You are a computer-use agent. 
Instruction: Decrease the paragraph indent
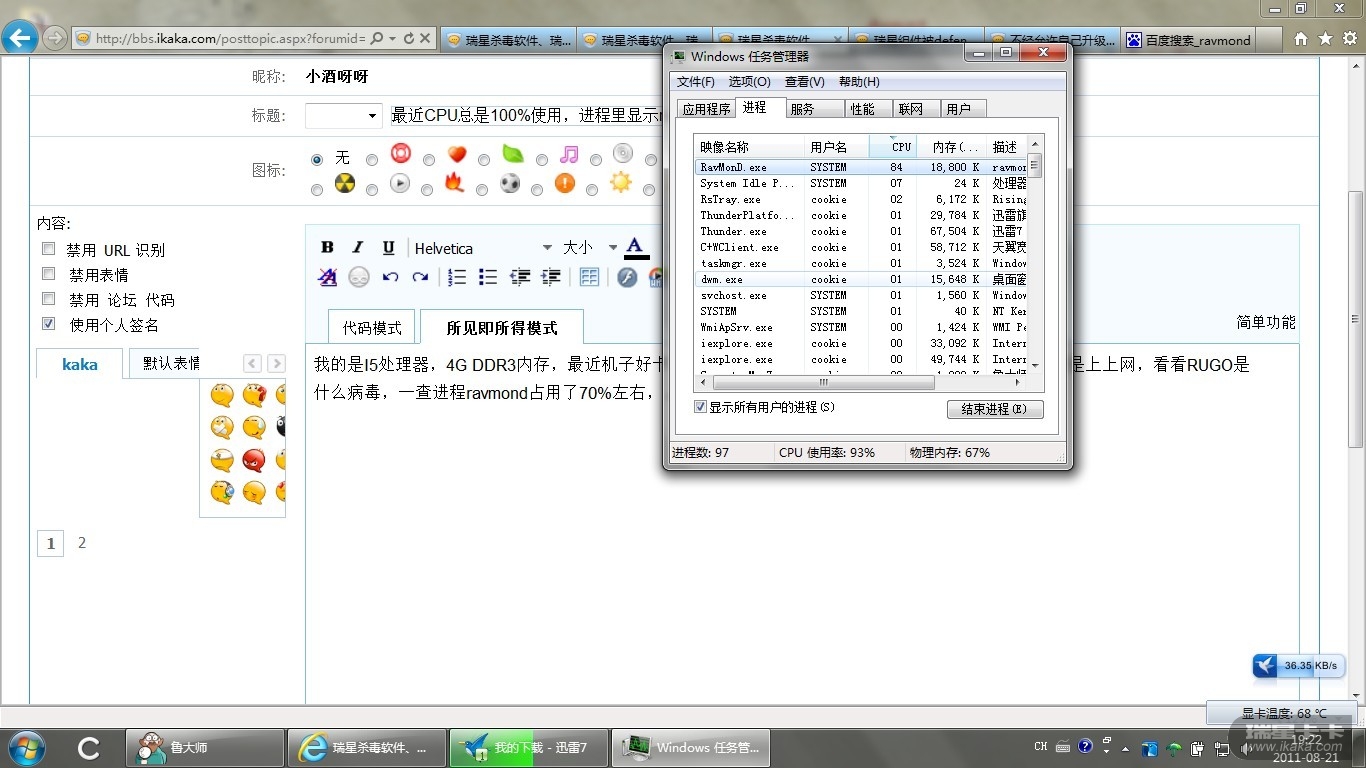coord(520,277)
